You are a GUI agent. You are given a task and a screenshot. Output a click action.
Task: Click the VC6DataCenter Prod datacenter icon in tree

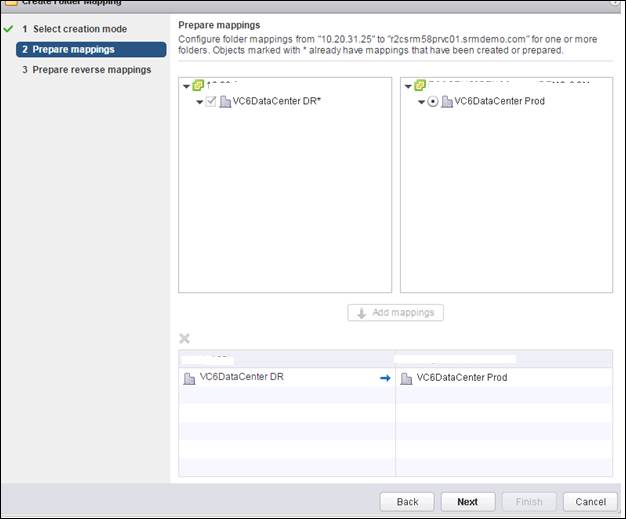447,102
